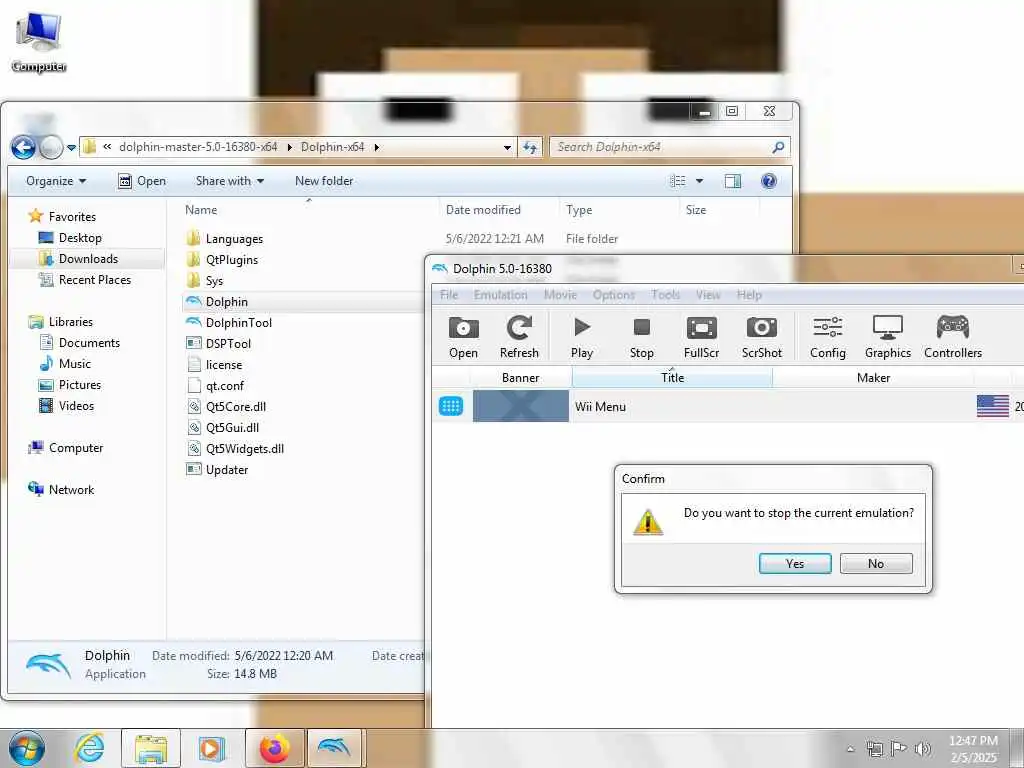The width and height of the screenshot is (1024, 768).
Task: Click the FullScr toolbar icon
Action: pyautogui.click(x=701, y=336)
